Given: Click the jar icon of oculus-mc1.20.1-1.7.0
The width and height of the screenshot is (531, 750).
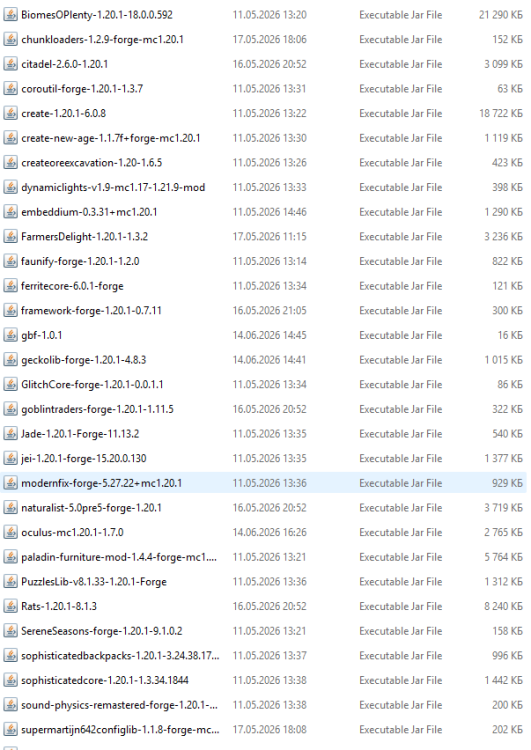Looking at the screenshot, I should [11, 532].
